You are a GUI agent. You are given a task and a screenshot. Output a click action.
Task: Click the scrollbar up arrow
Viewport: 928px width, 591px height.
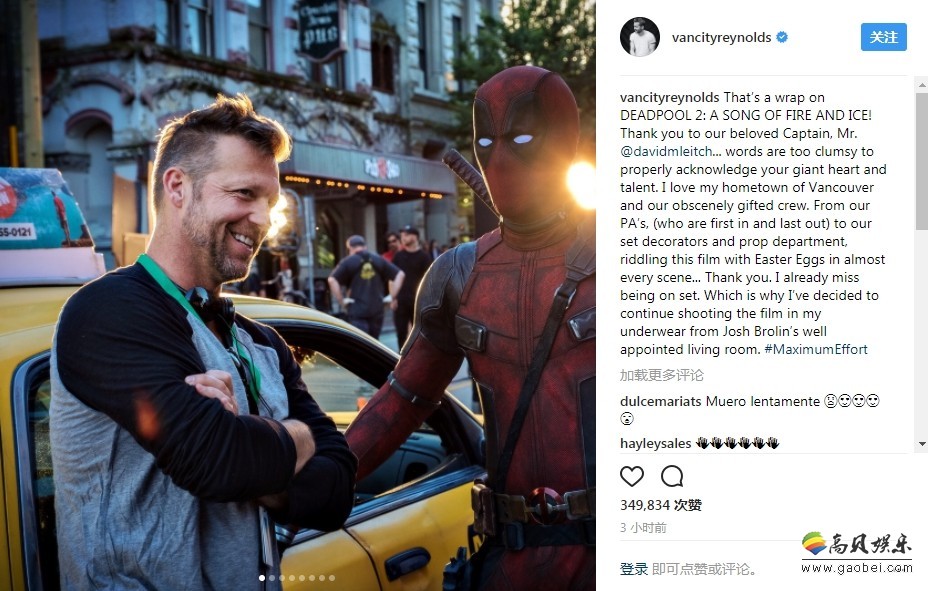[922, 86]
